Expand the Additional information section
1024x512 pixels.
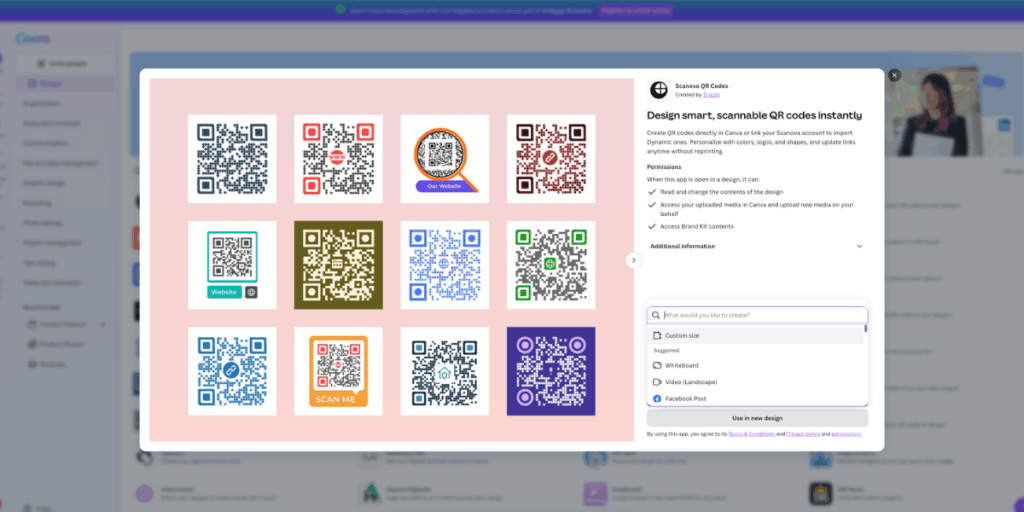pos(858,246)
